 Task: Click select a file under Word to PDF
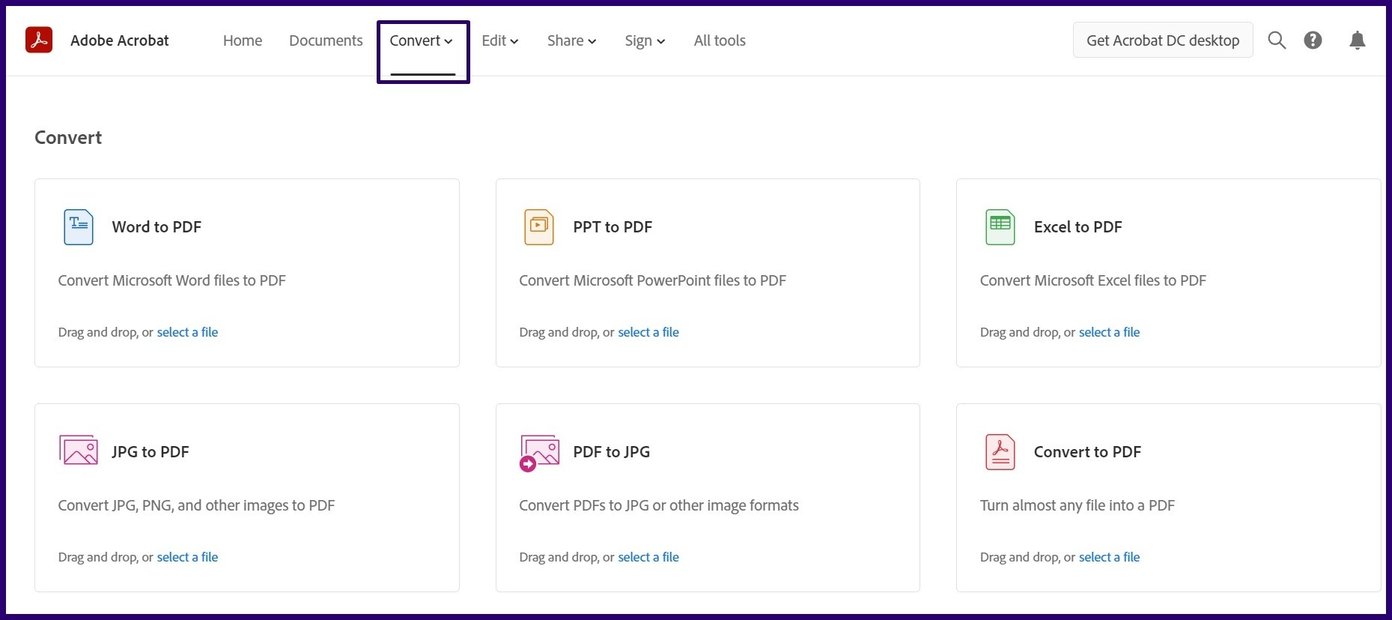tap(187, 332)
